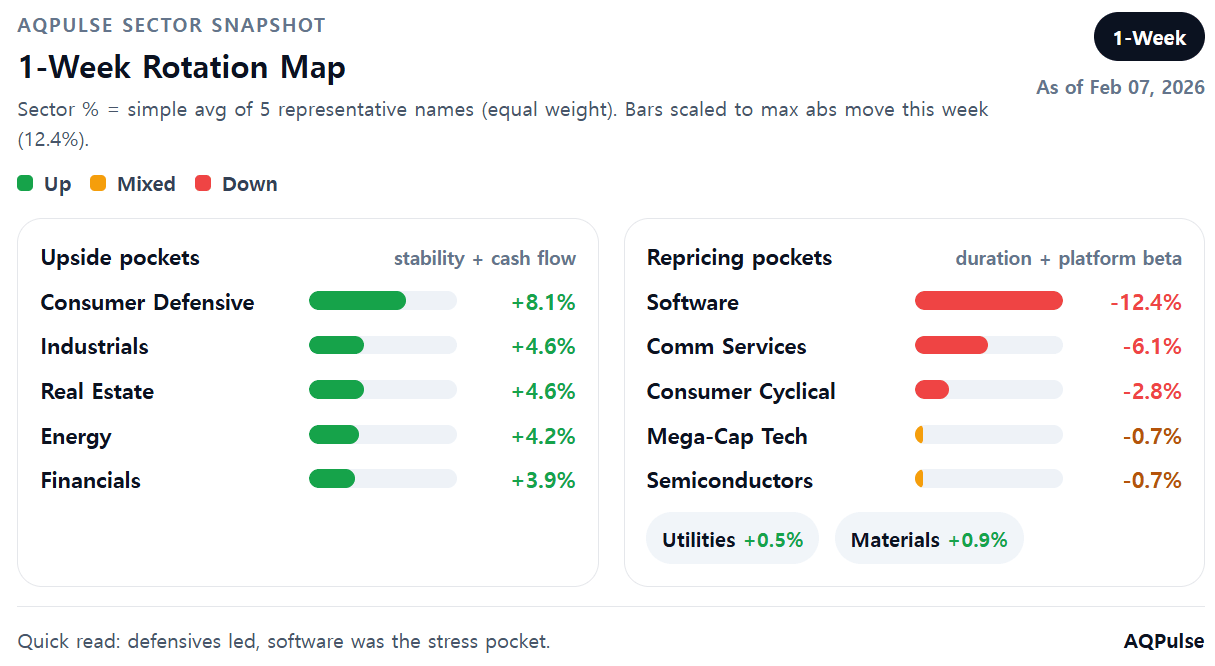The height and width of the screenshot is (666, 1215).
Task: Select the orange Mixed legend swatch
Action: click(x=98, y=184)
